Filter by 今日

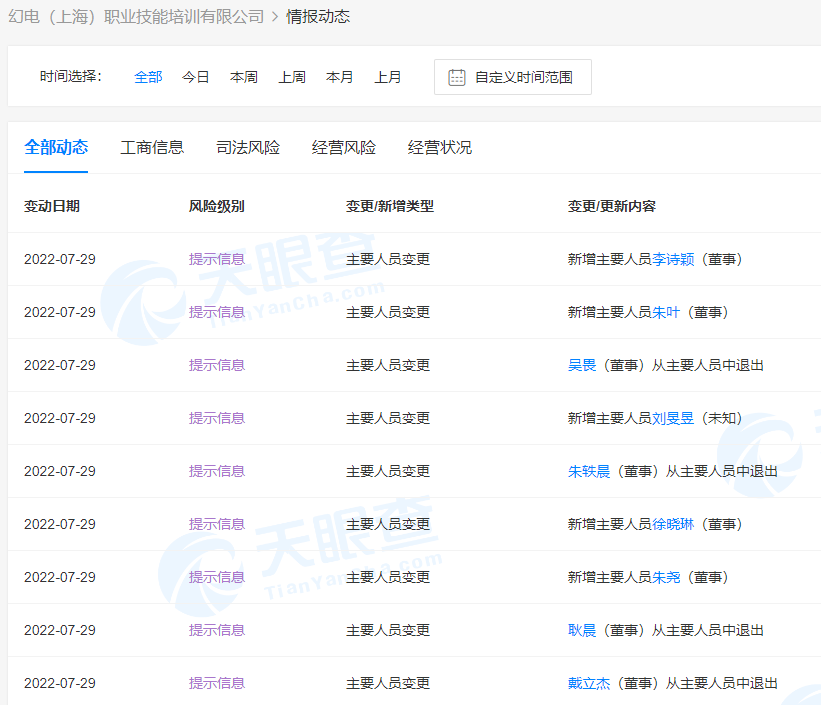click(196, 77)
